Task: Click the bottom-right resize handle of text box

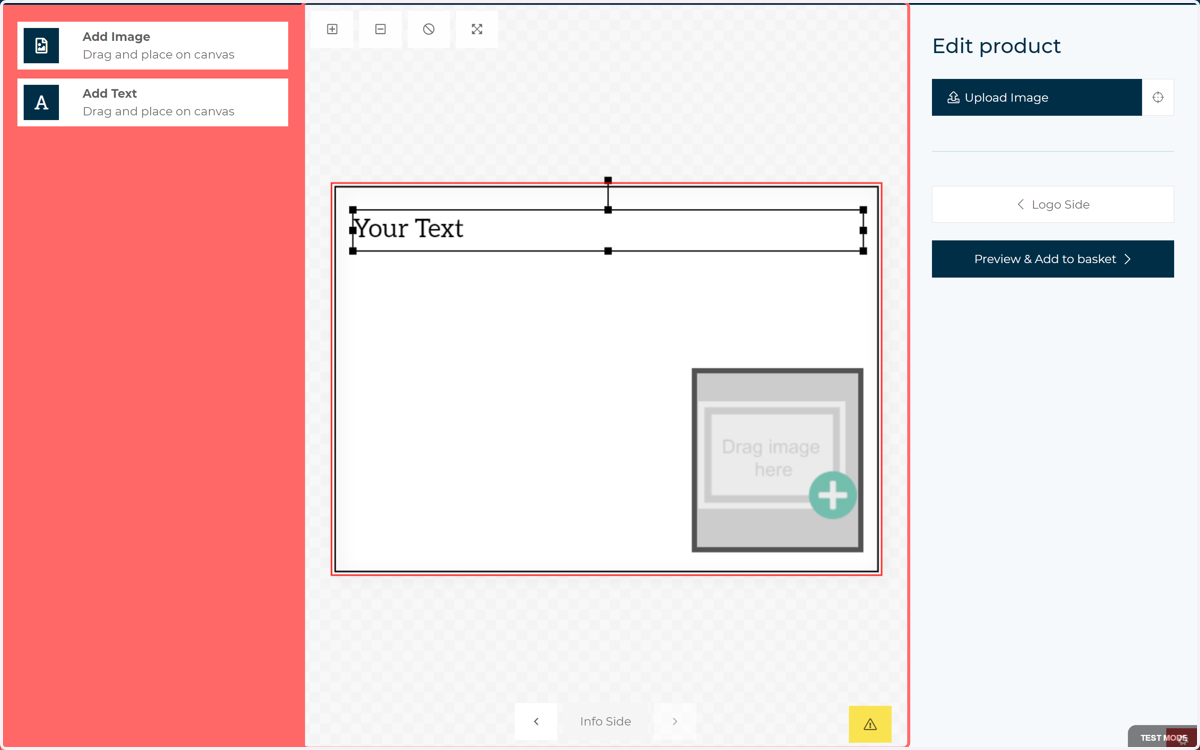Action: [x=863, y=251]
